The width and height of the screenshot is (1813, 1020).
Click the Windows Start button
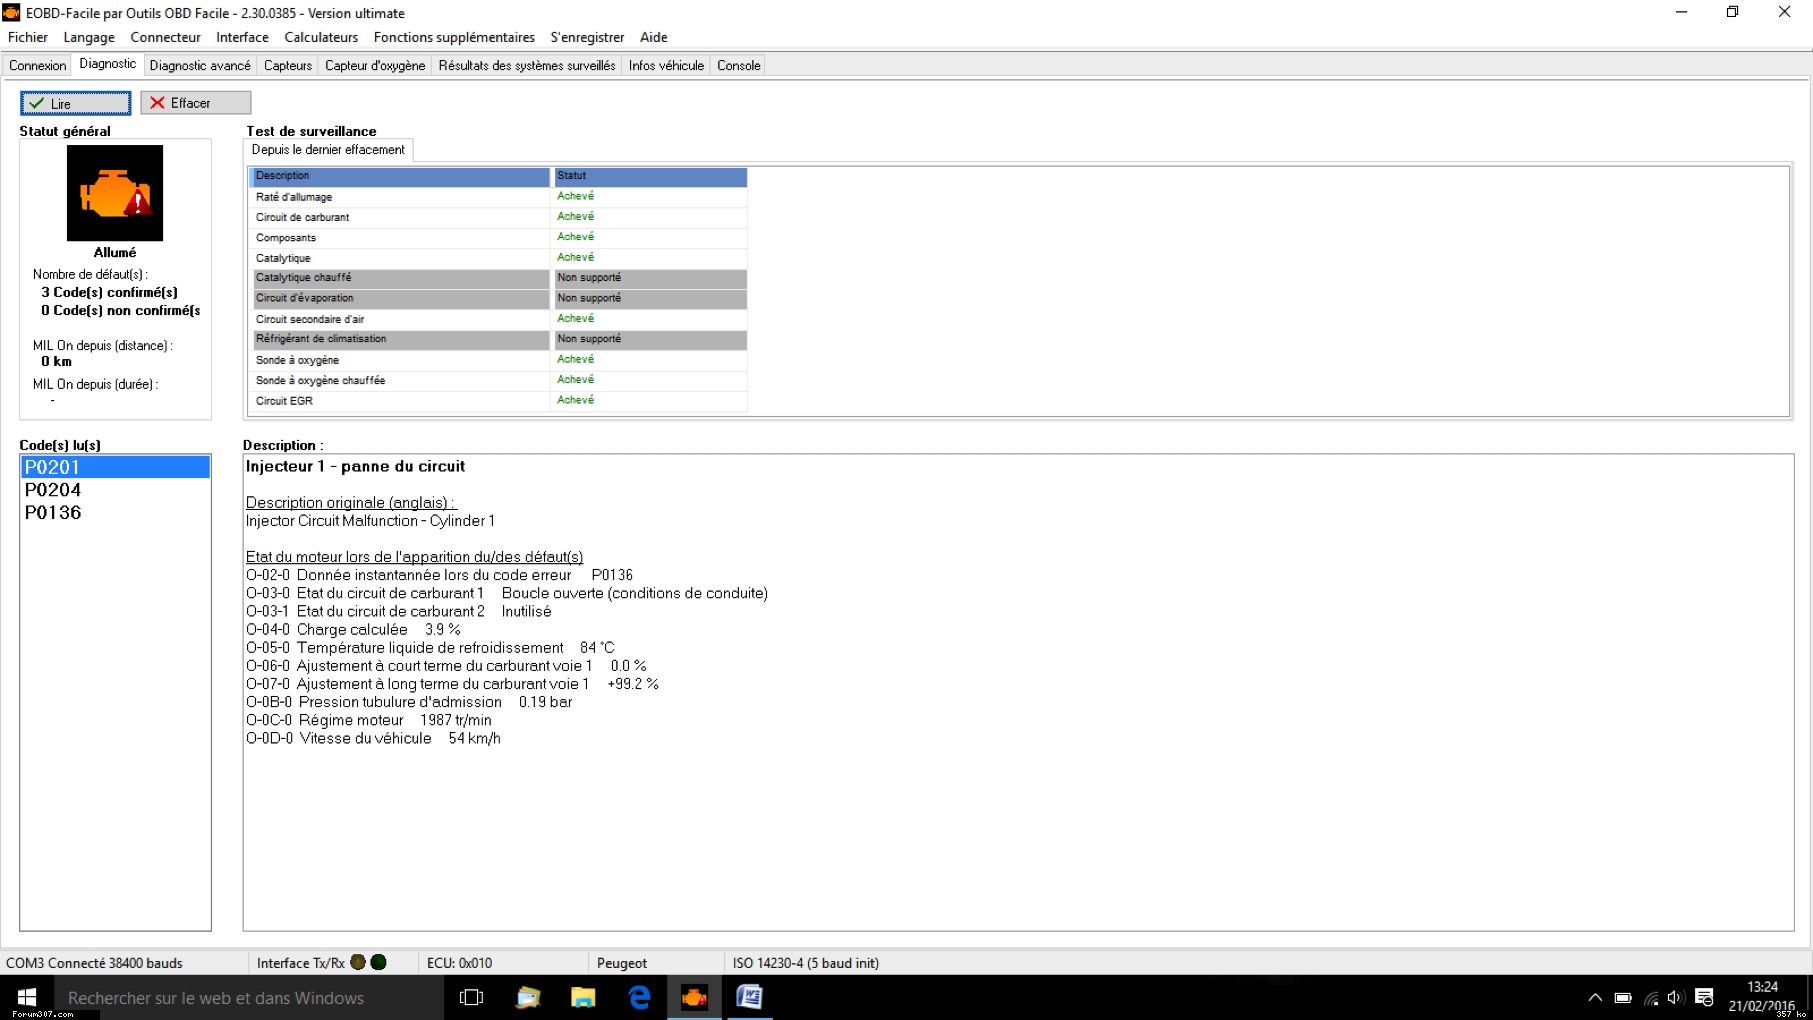click(27, 997)
